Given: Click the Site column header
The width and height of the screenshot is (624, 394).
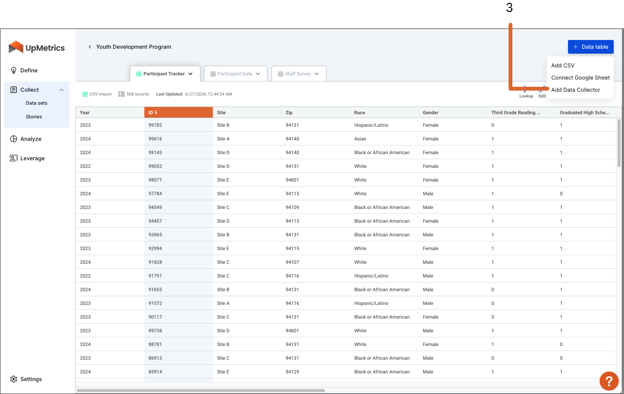Looking at the screenshot, I should click(x=247, y=113).
